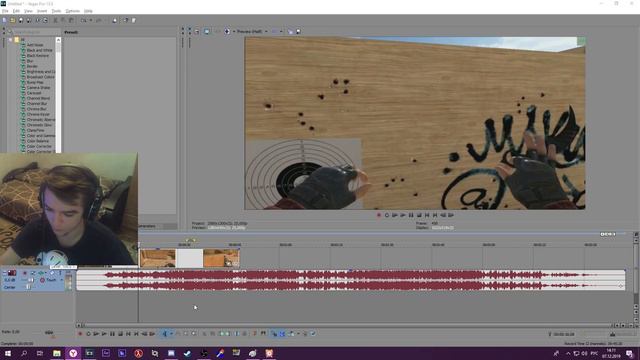Click the What's This Help icon

click(126, 20)
